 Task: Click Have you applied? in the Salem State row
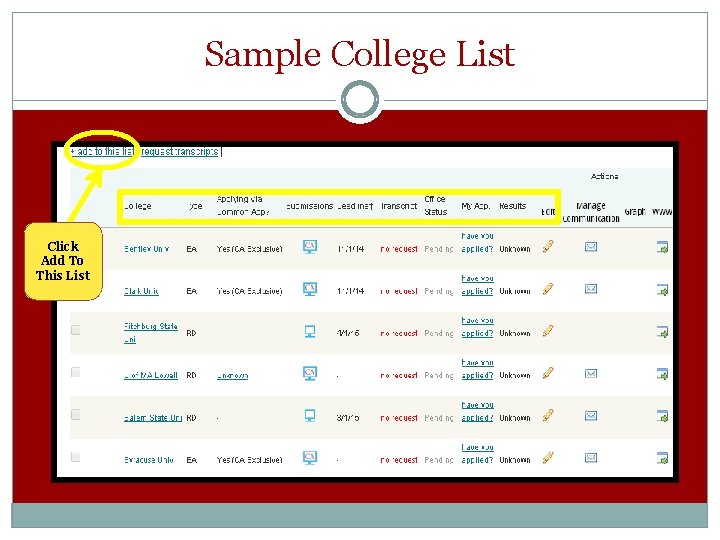coord(477,411)
